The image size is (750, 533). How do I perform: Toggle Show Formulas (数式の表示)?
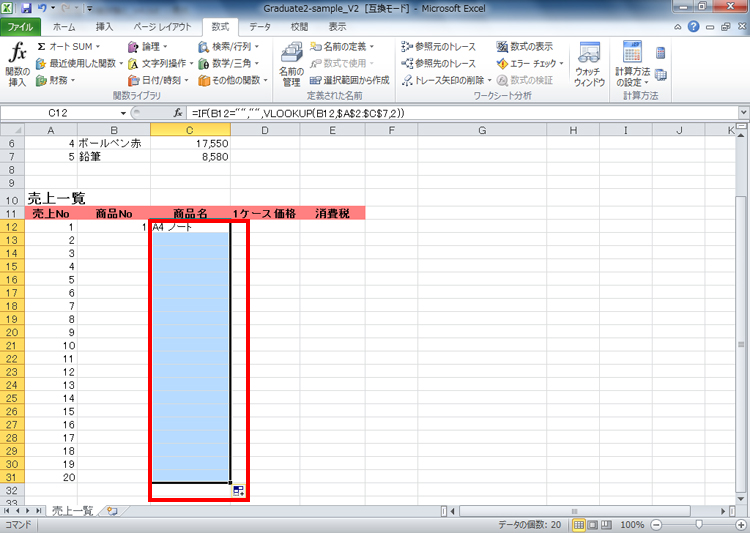pos(524,46)
